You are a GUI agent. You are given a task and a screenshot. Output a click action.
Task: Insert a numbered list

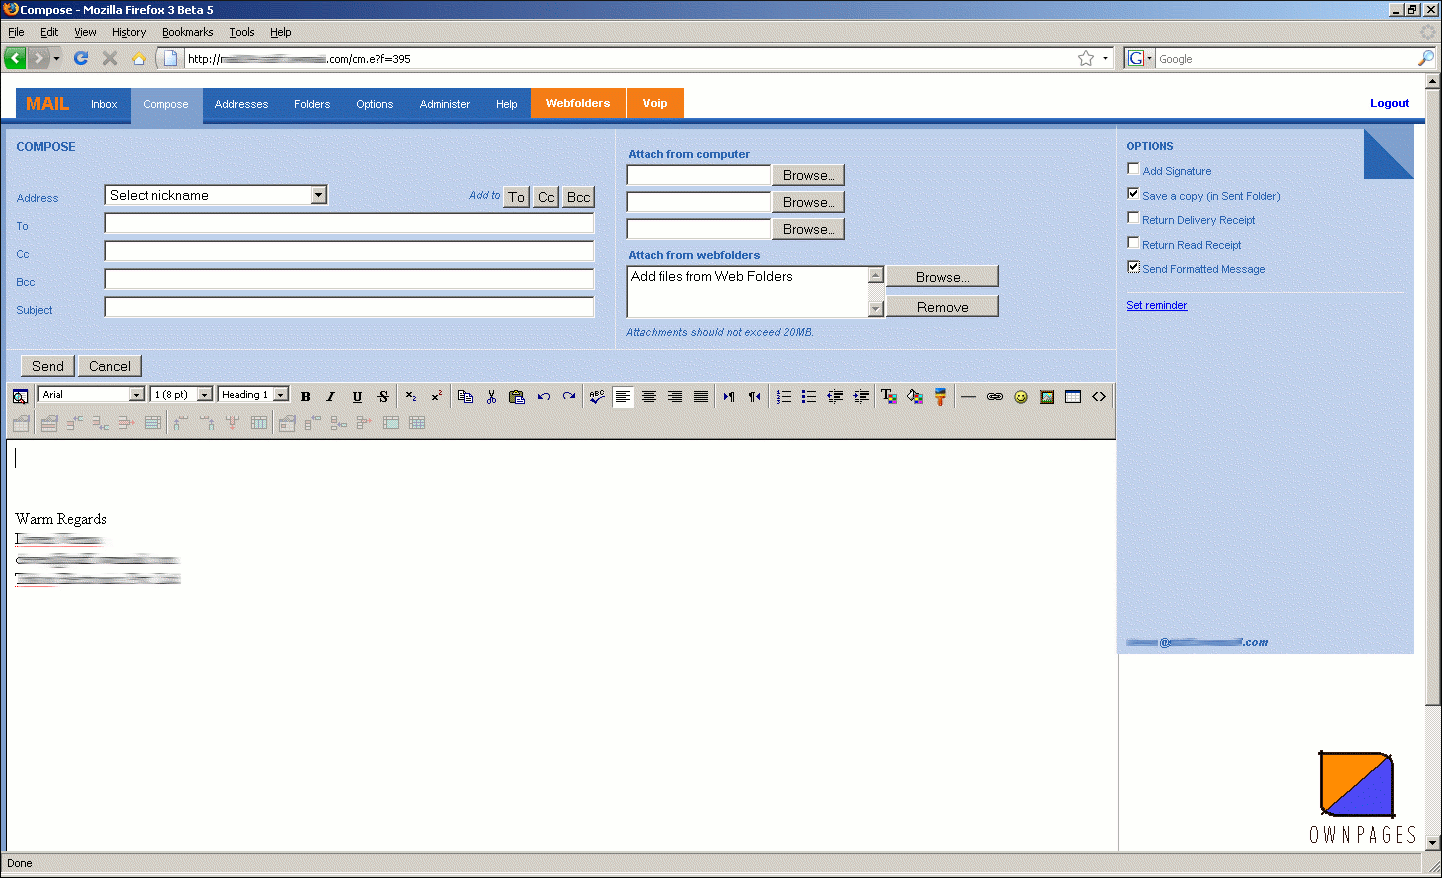pyautogui.click(x=783, y=397)
